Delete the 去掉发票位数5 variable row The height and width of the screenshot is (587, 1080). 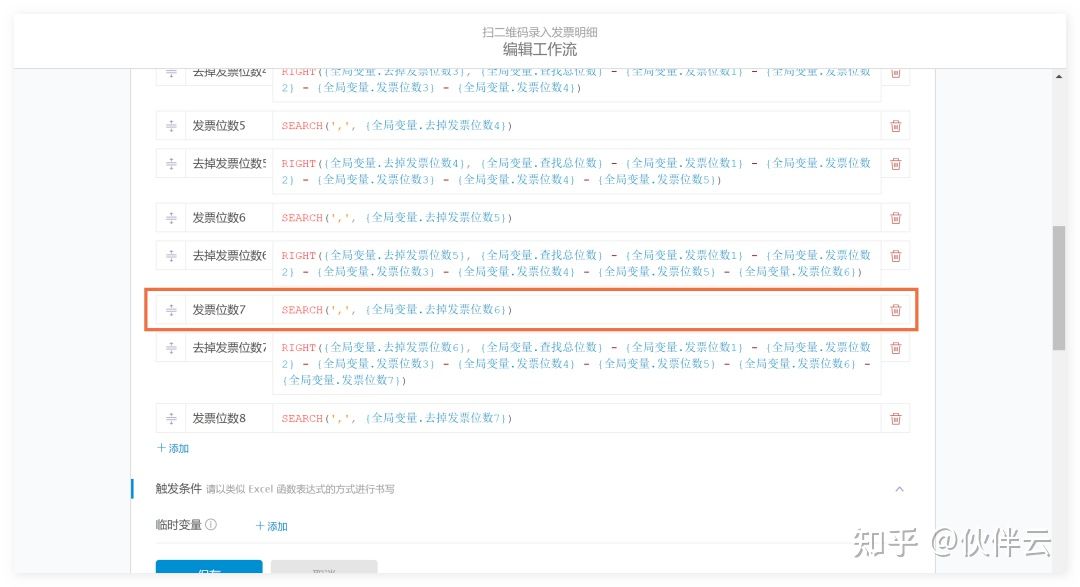895,164
